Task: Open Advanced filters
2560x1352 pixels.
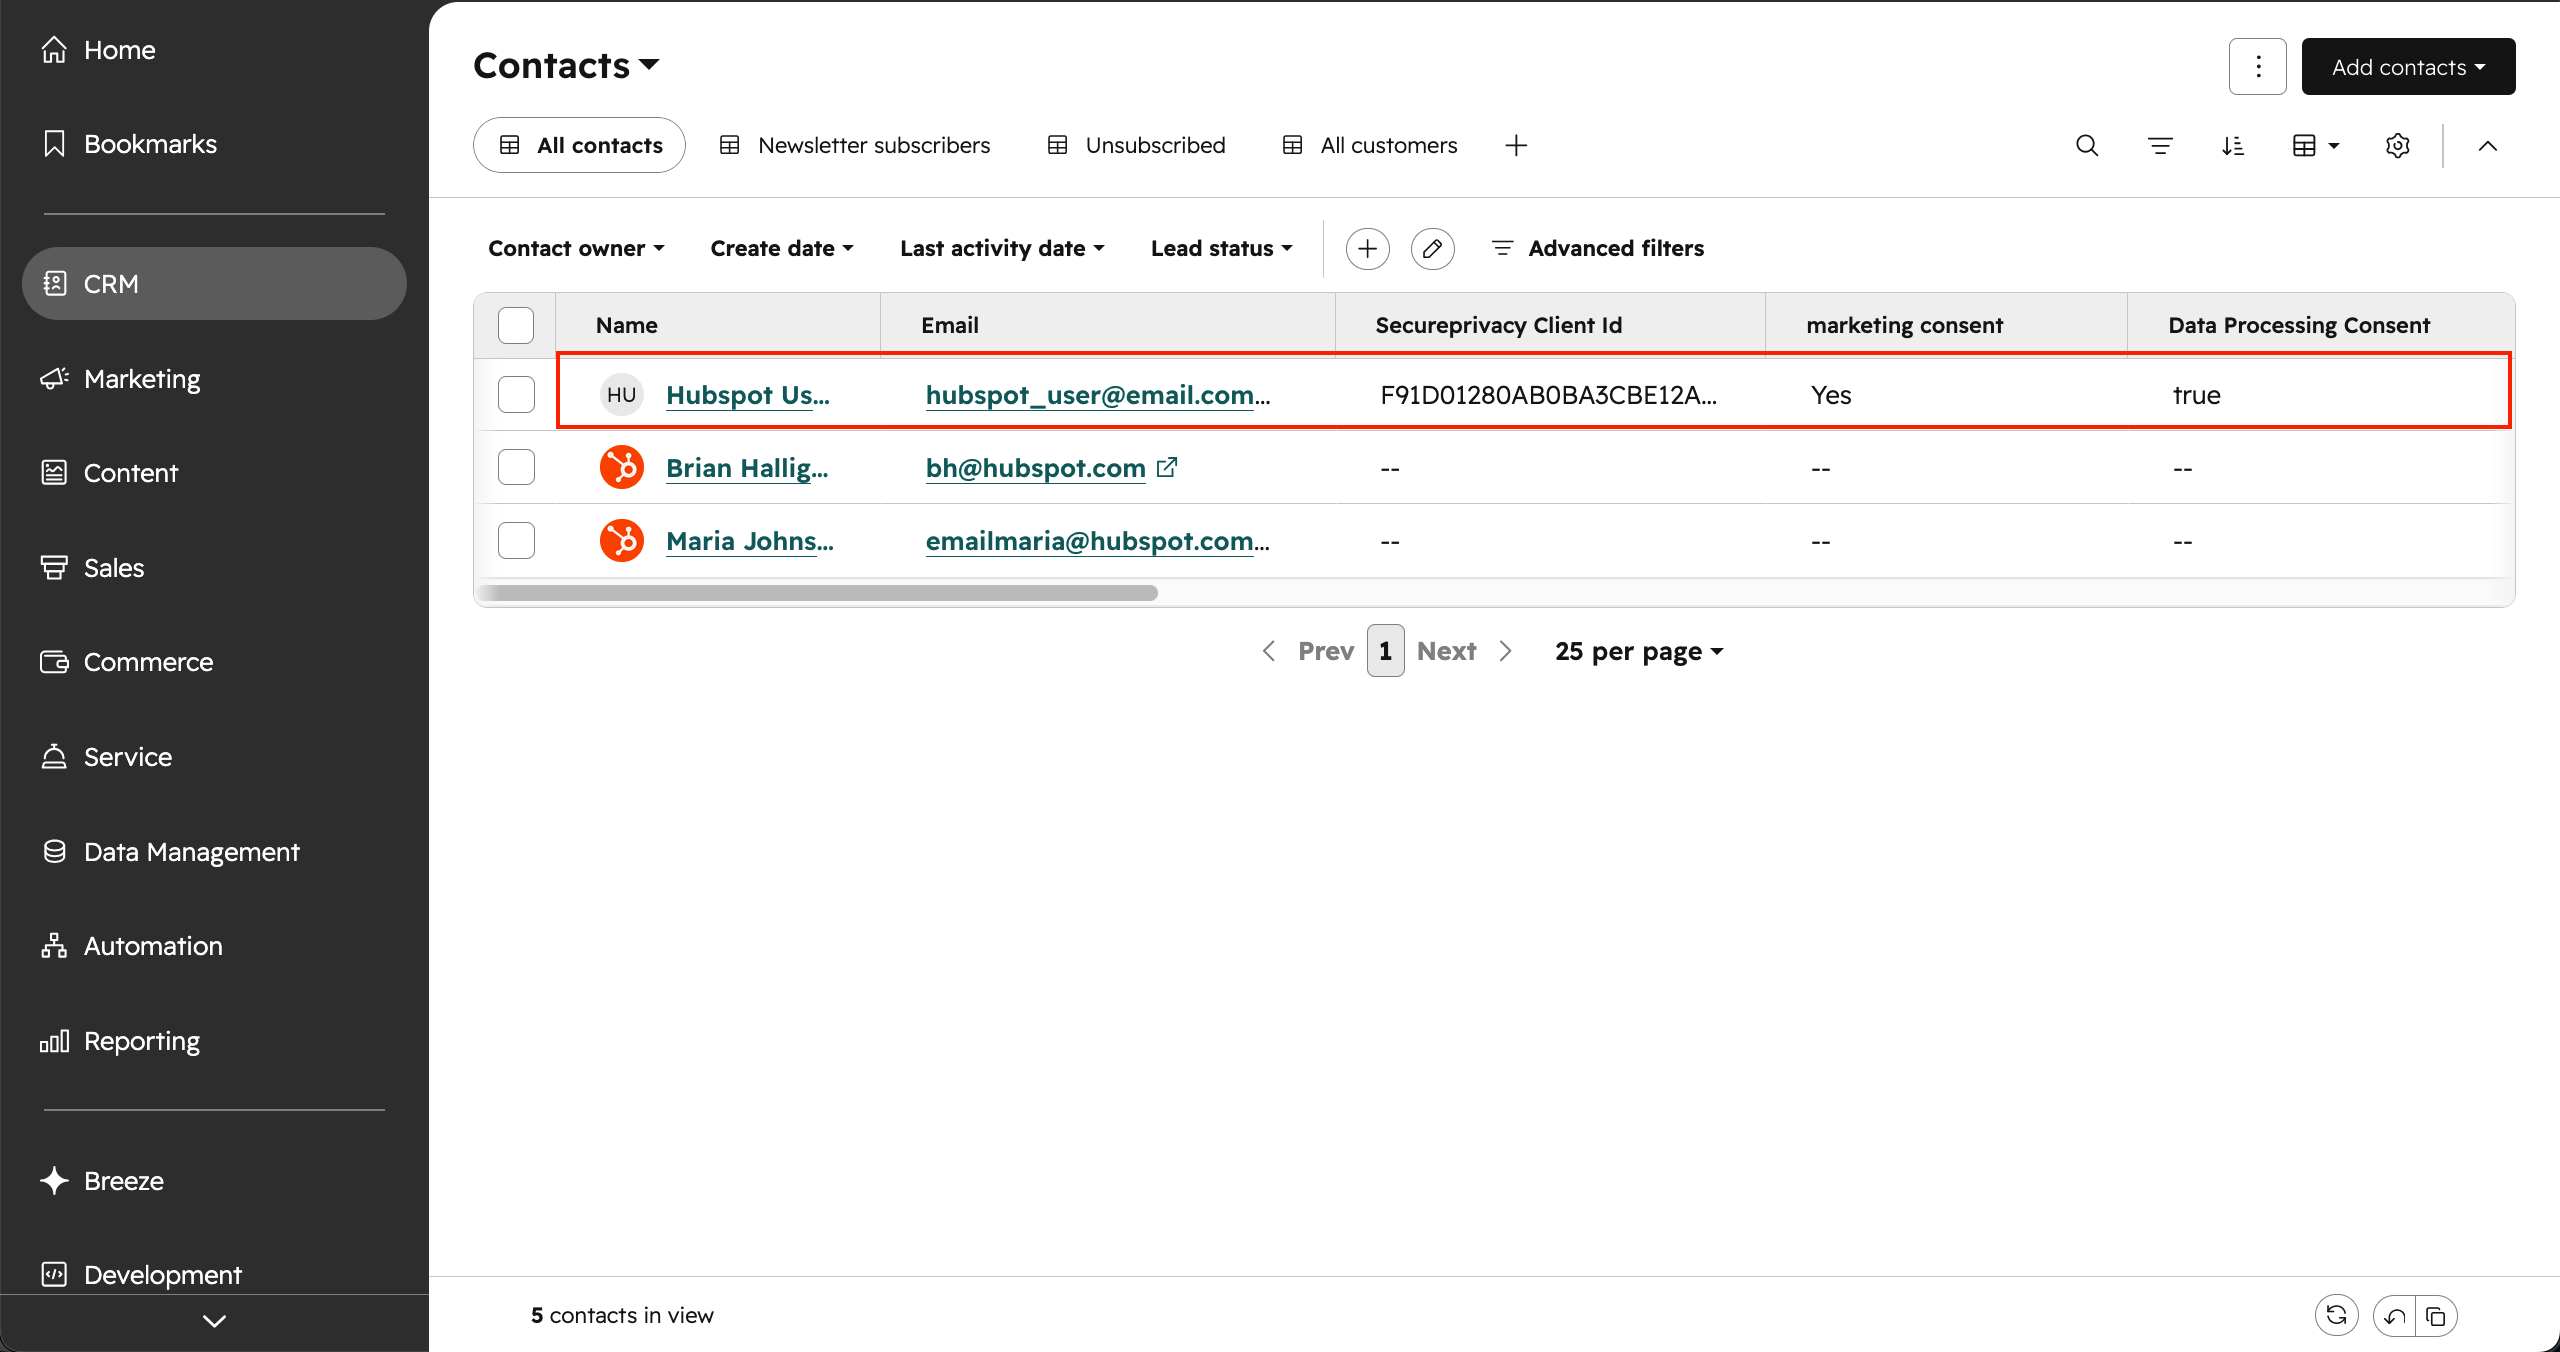Action: [1598, 249]
